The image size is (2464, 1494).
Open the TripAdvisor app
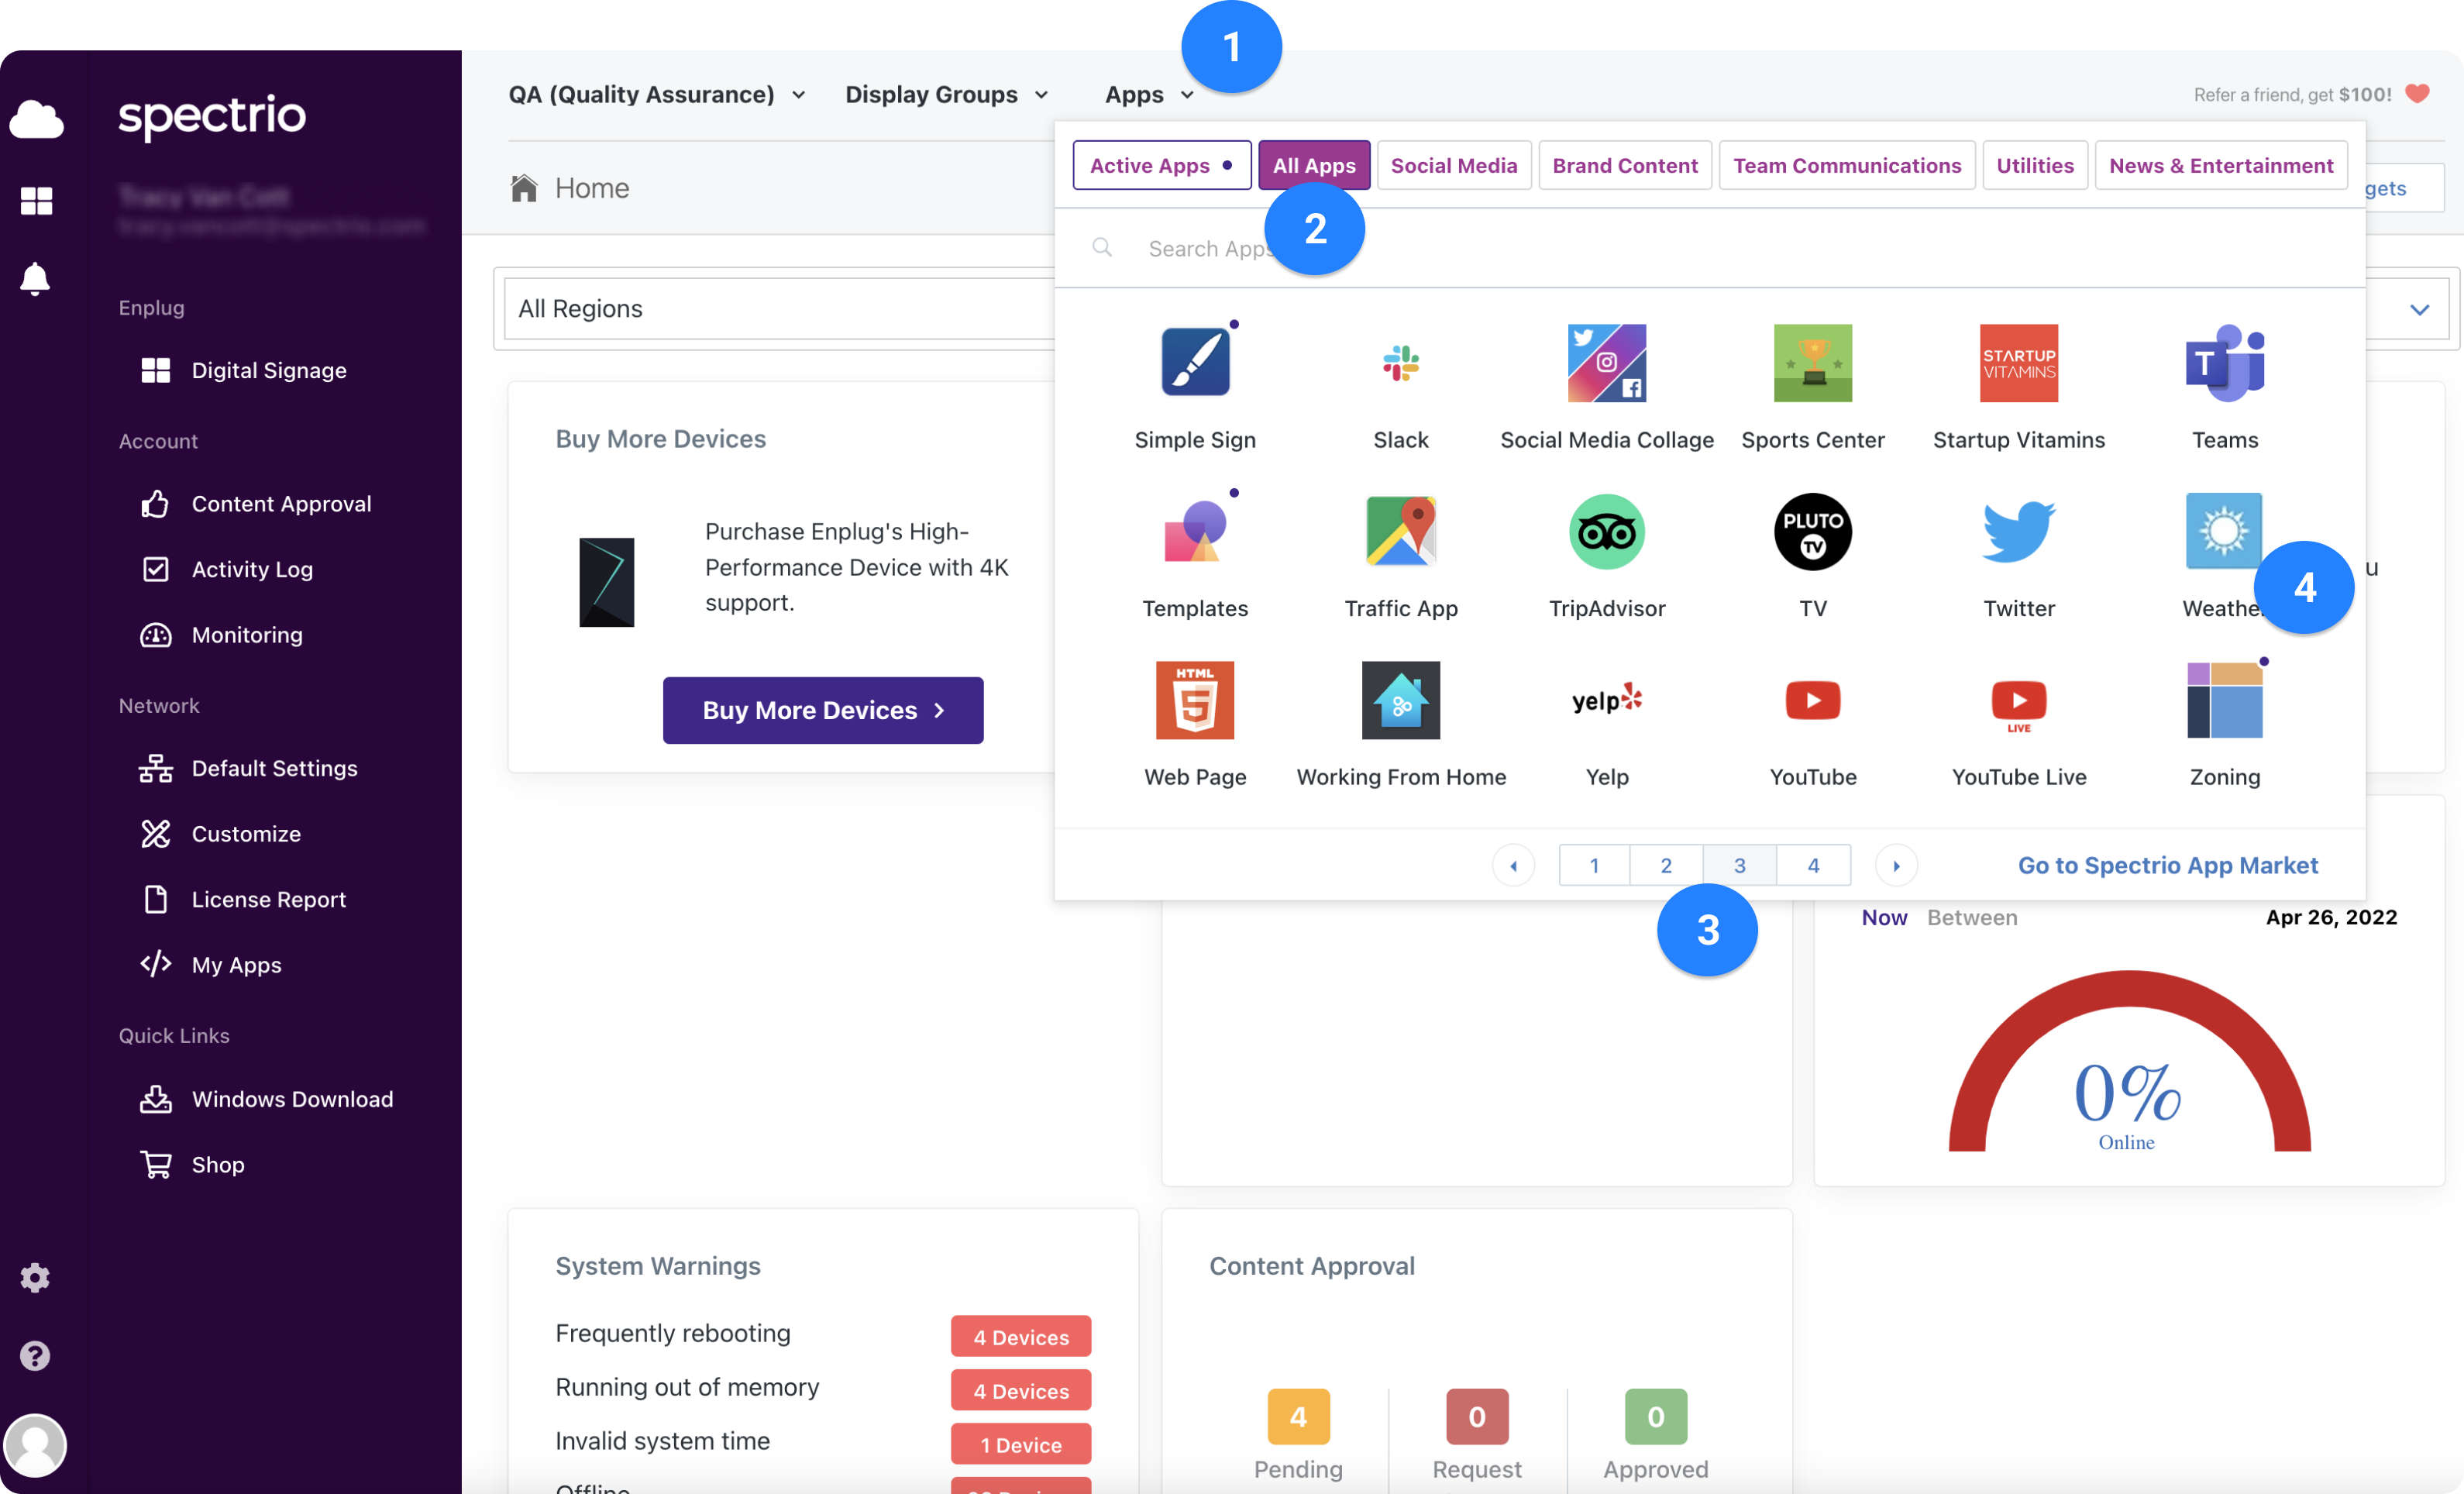click(1607, 532)
